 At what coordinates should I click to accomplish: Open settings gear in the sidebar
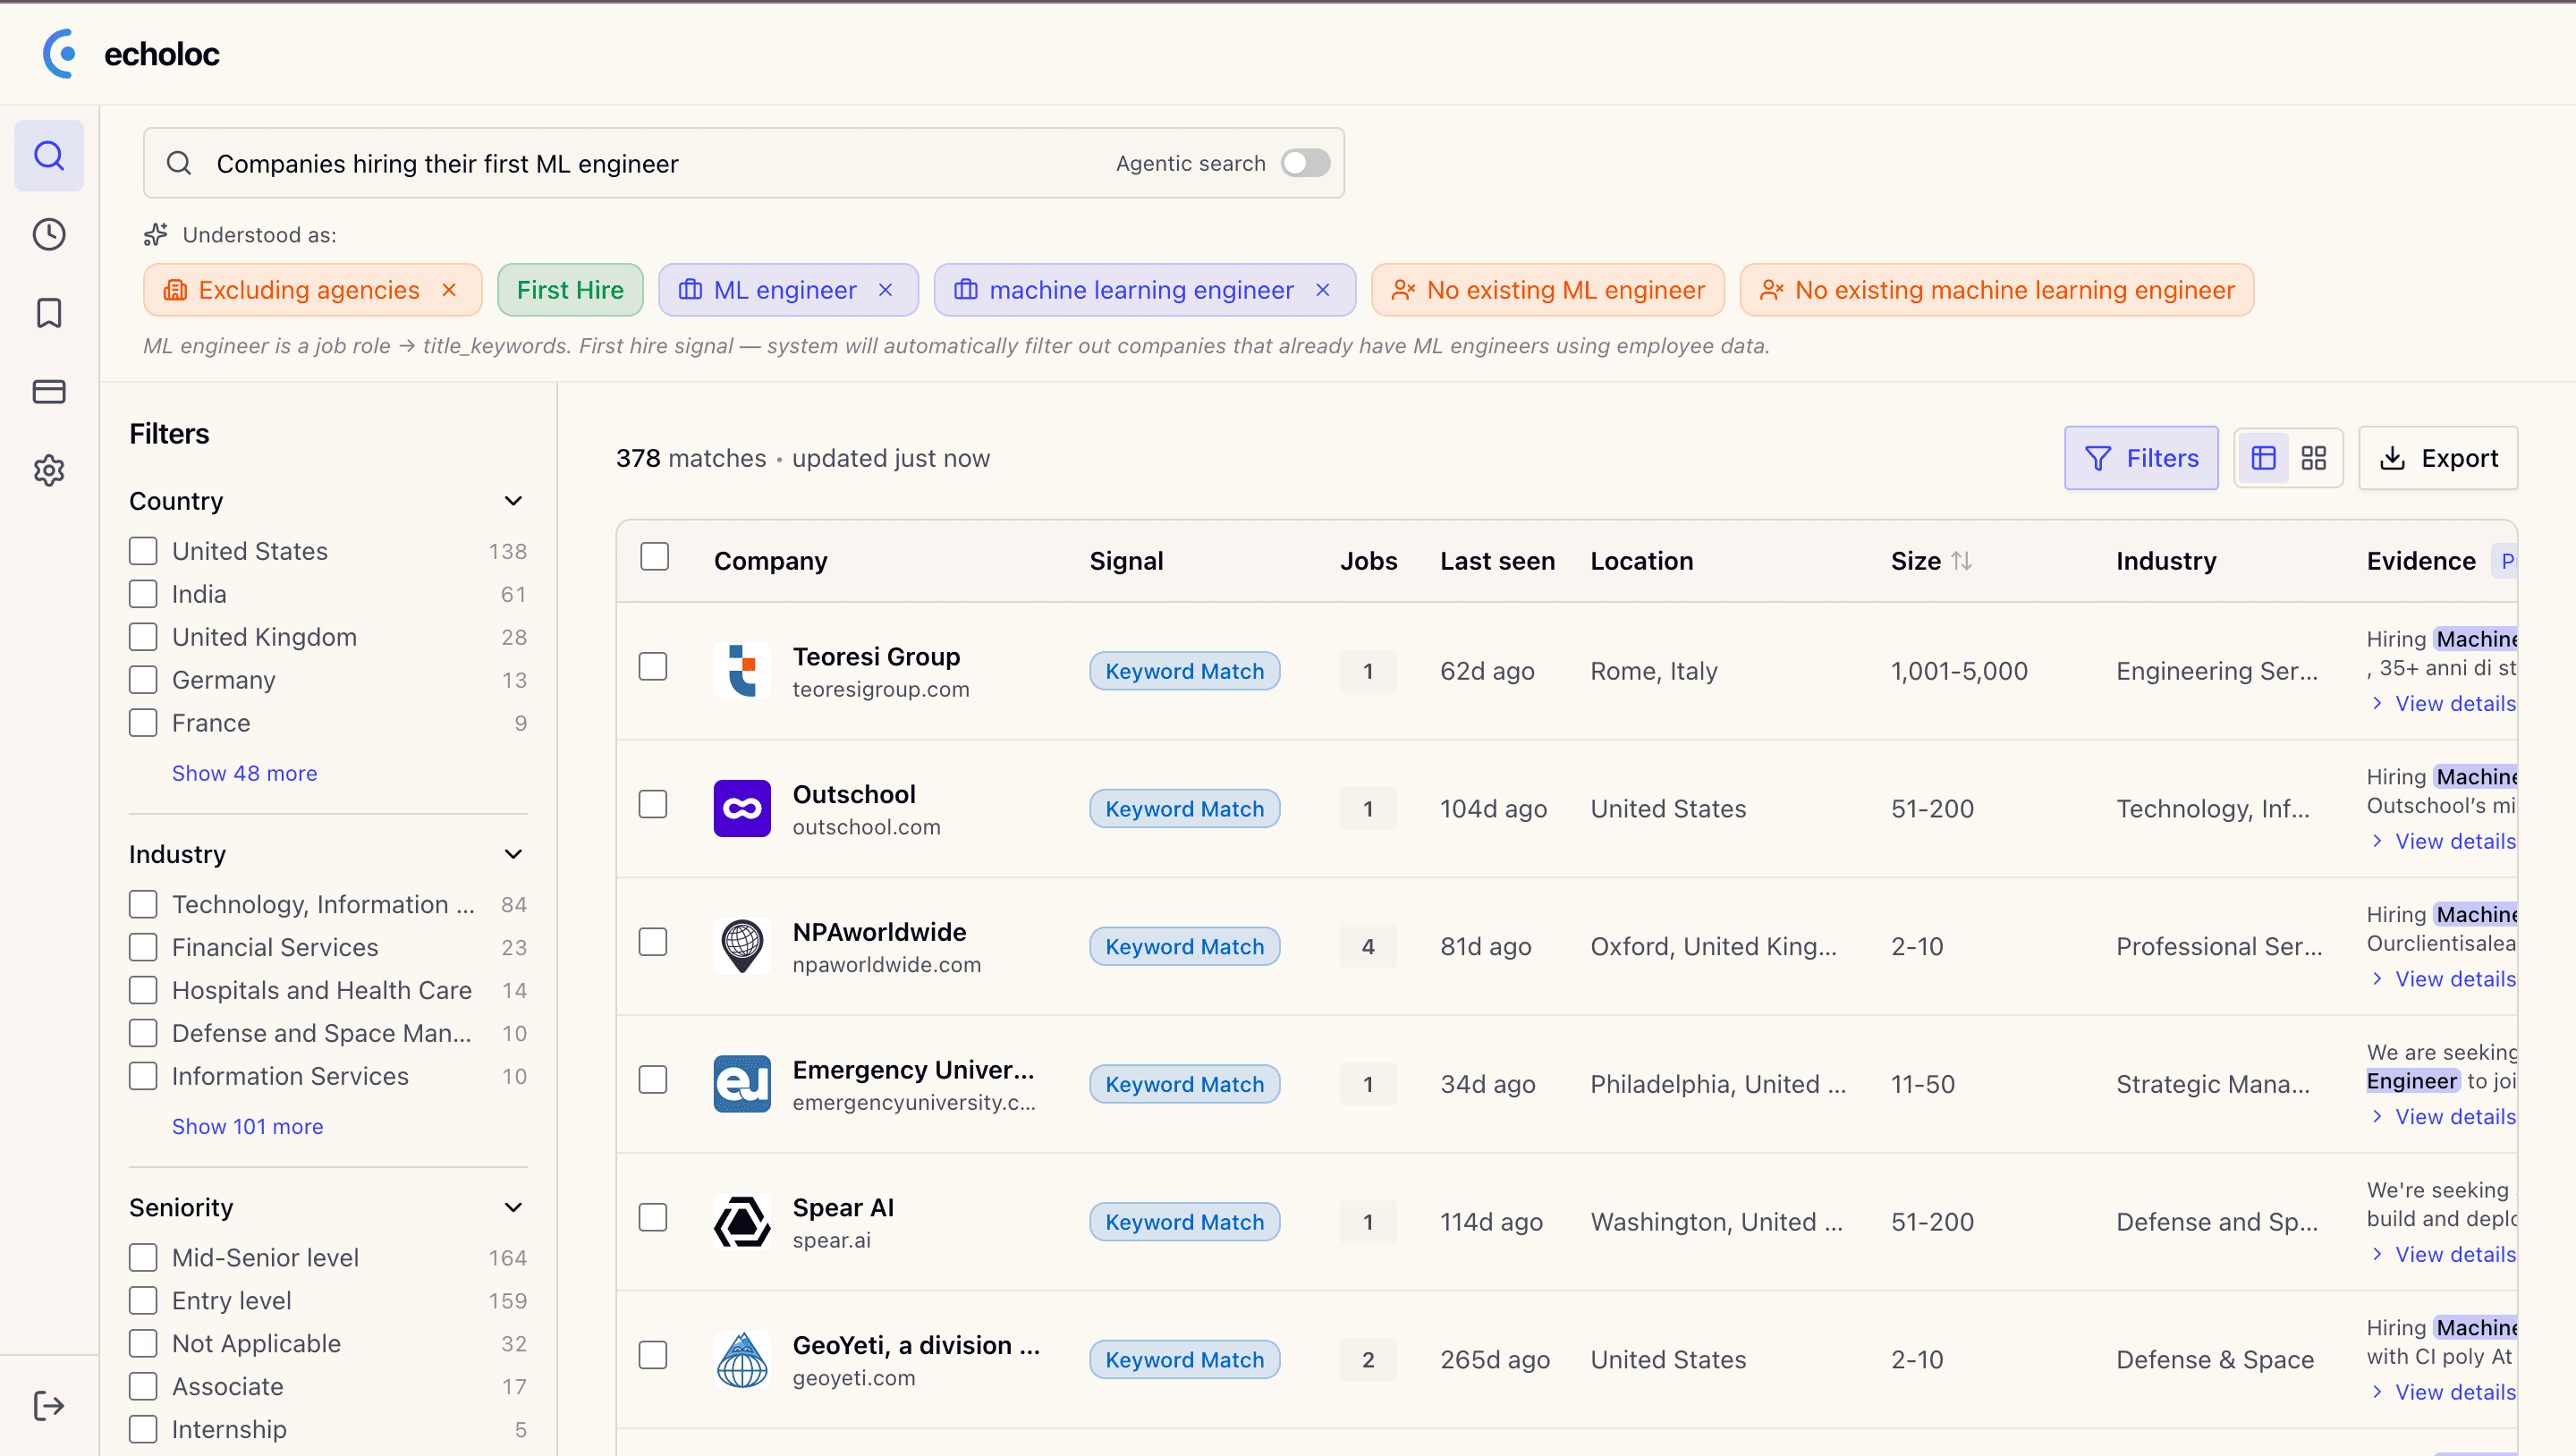click(x=49, y=470)
